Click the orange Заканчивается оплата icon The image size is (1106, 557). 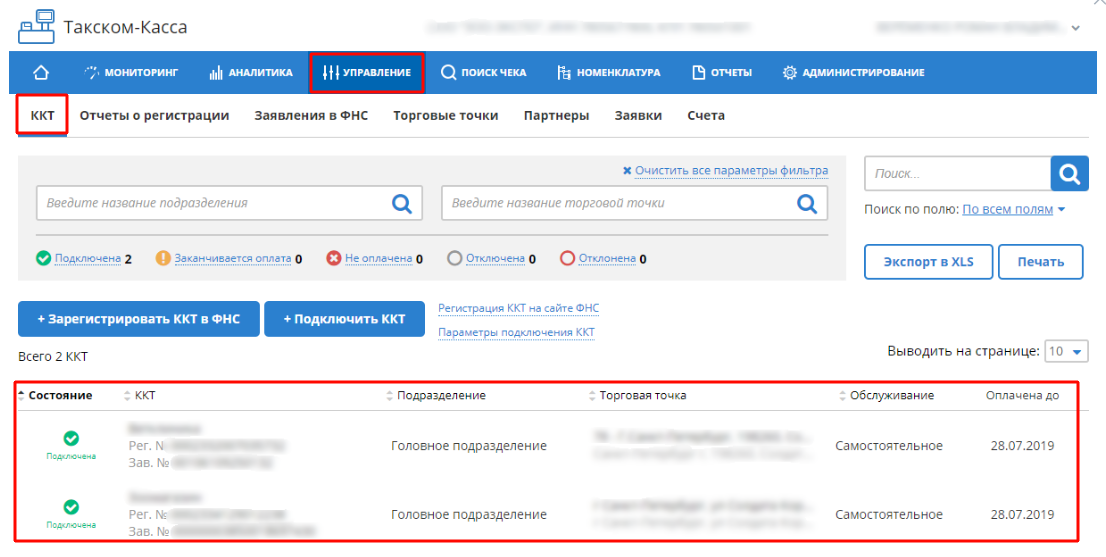163,259
